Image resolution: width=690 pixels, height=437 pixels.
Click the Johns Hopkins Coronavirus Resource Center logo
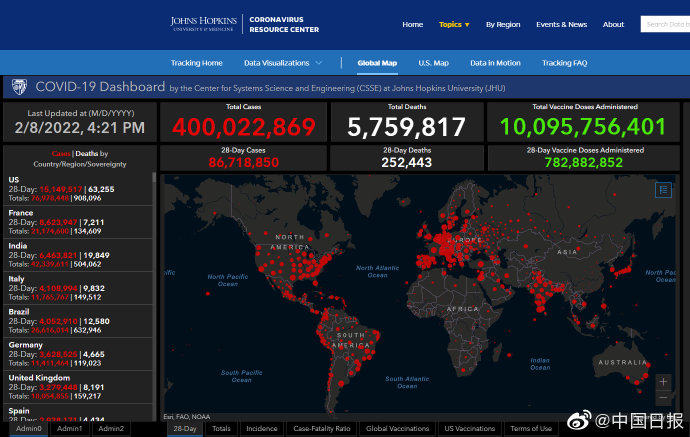click(x=245, y=24)
